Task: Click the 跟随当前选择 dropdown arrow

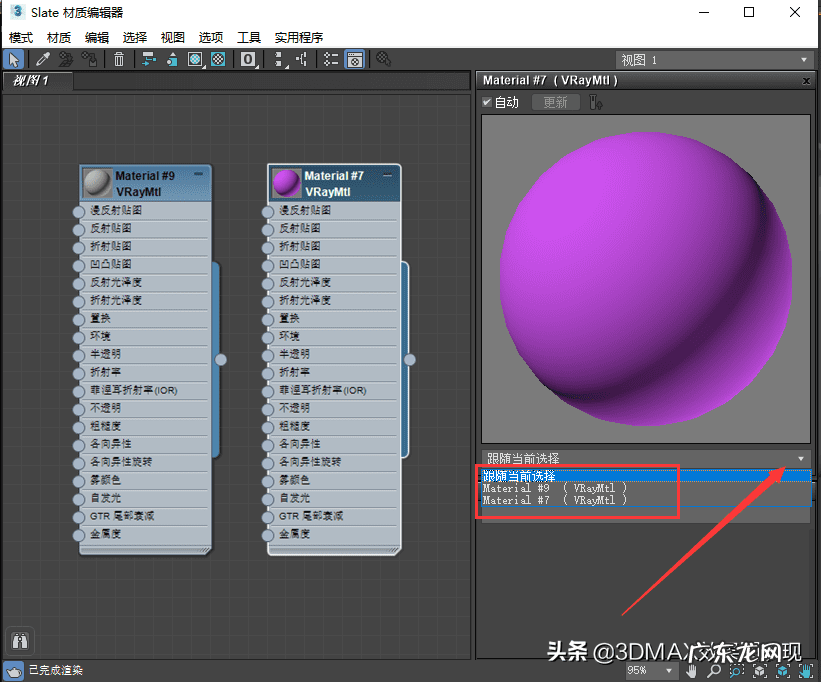Action: [x=801, y=458]
